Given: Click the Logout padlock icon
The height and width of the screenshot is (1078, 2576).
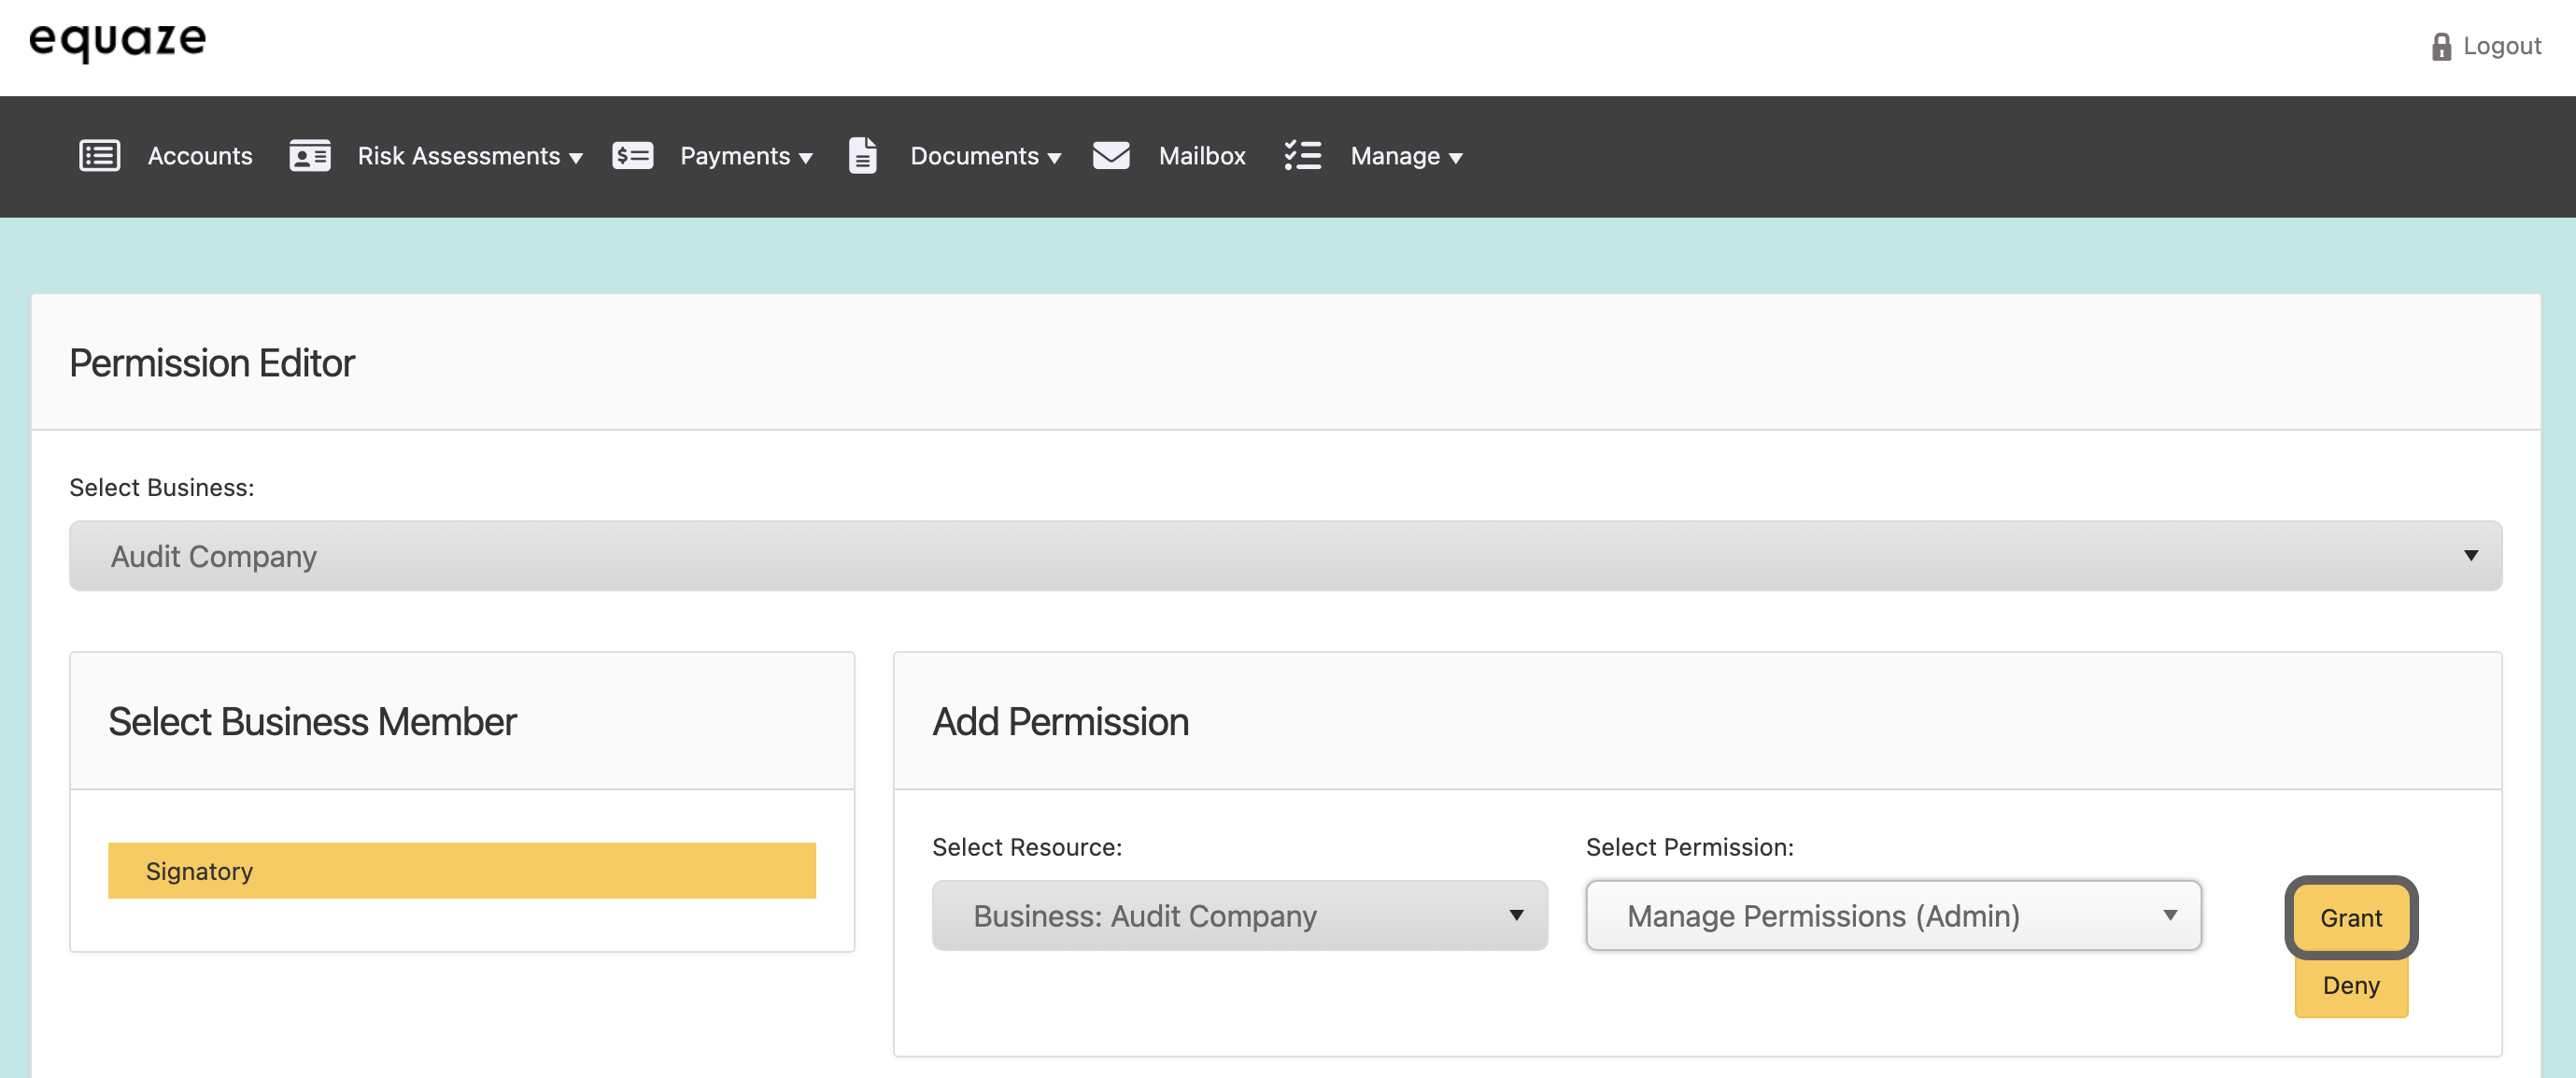Looking at the screenshot, I should click(2441, 47).
